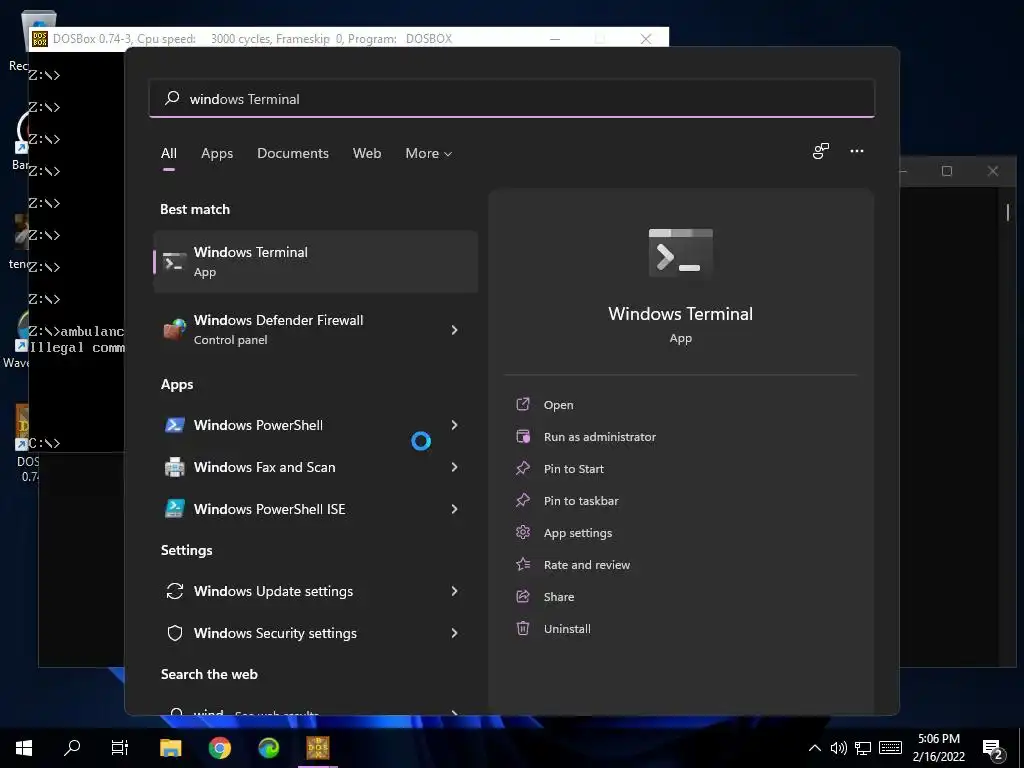
Task: Switch to the Web search tab
Action: [x=367, y=153]
